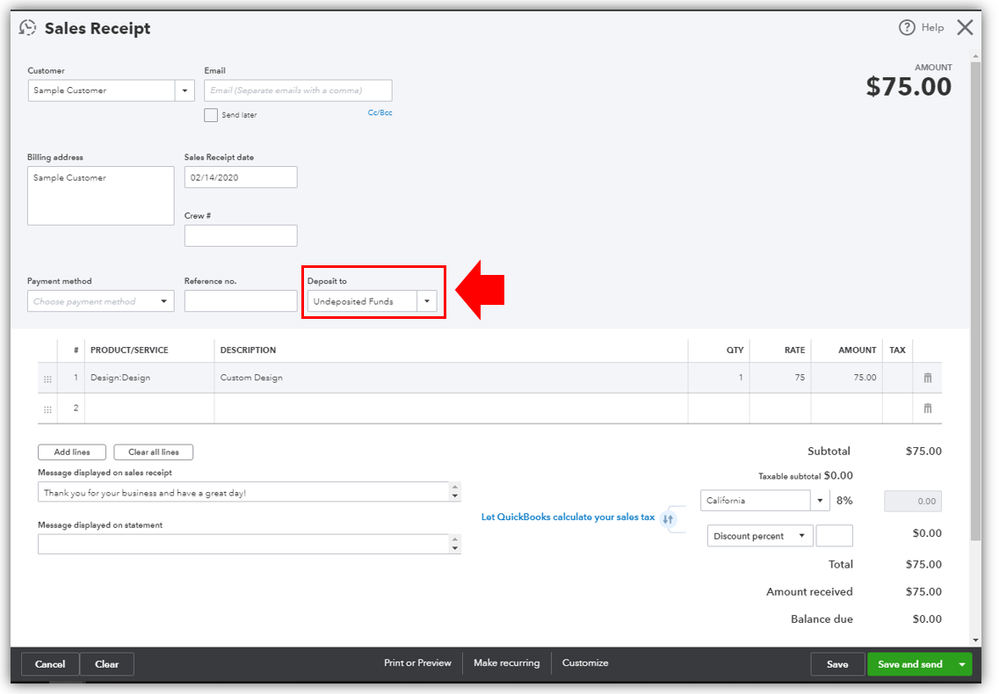This screenshot has height=694, width=999.
Task: Click the Sample Customer customer field
Action: [101, 90]
